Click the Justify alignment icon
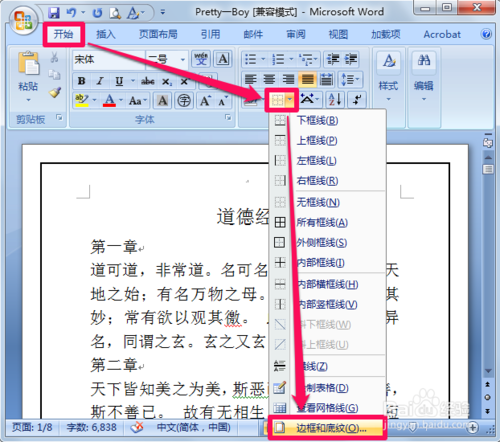Image resolution: width=500 pixels, height=442 pixels. (307, 79)
